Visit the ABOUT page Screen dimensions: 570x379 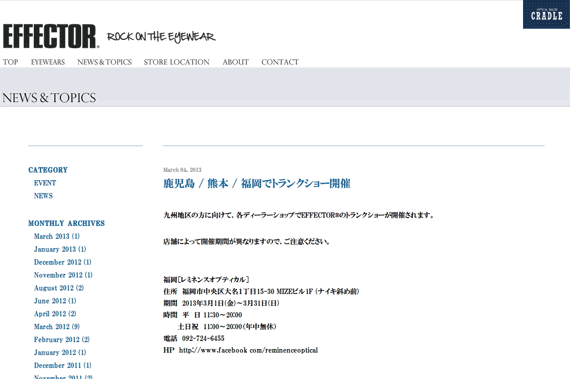click(x=236, y=62)
